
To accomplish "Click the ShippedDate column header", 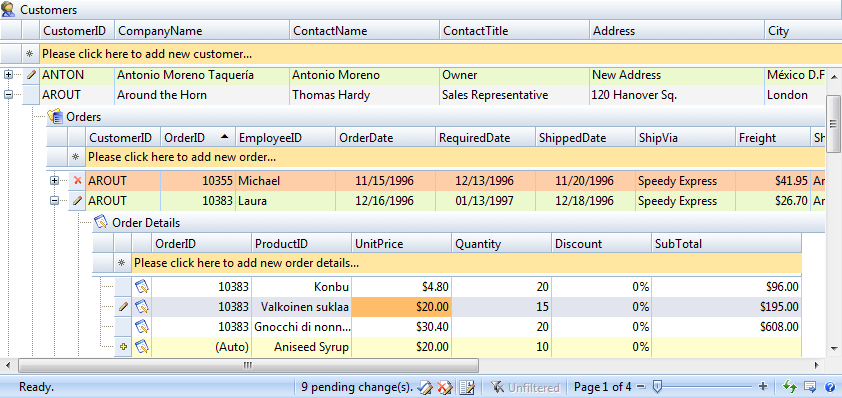I will [x=585, y=138].
